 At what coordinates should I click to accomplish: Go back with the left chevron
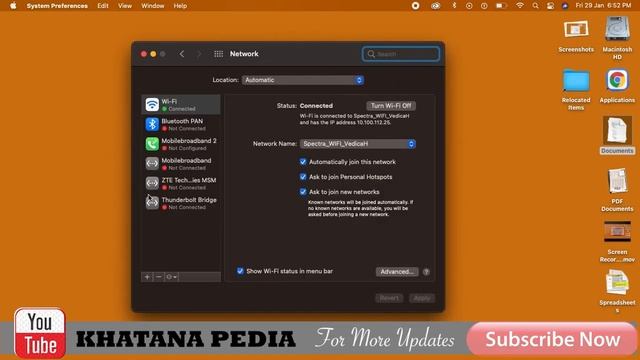[182, 54]
